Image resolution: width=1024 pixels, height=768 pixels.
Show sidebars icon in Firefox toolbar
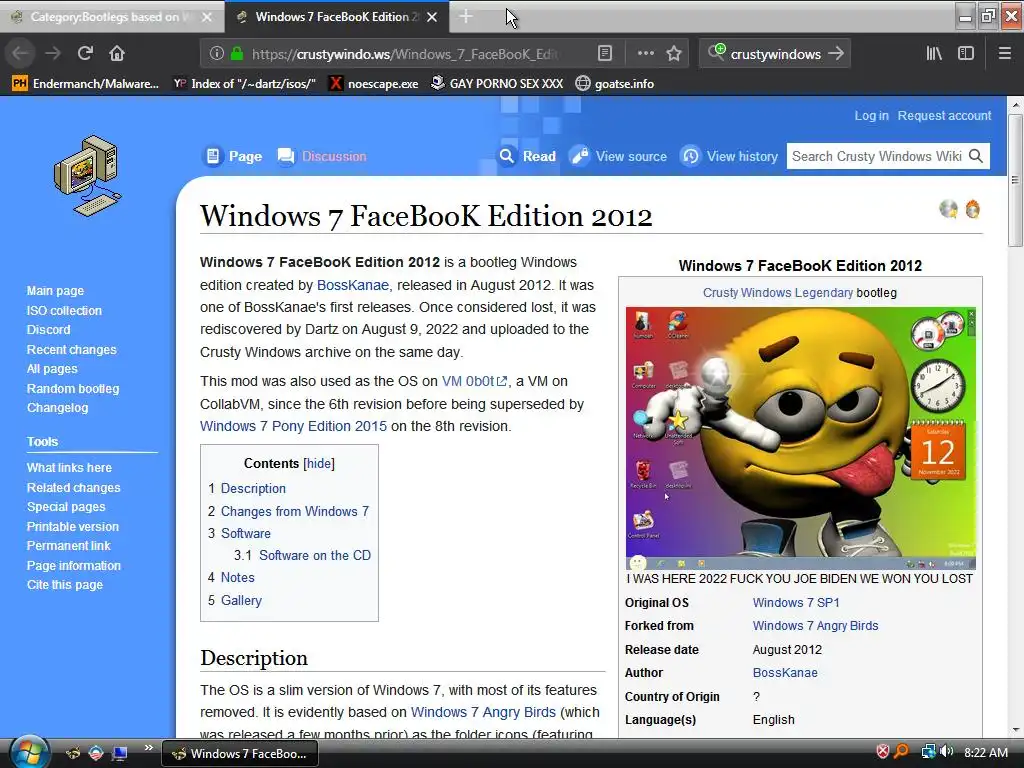pyautogui.click(x=966, y=54)
